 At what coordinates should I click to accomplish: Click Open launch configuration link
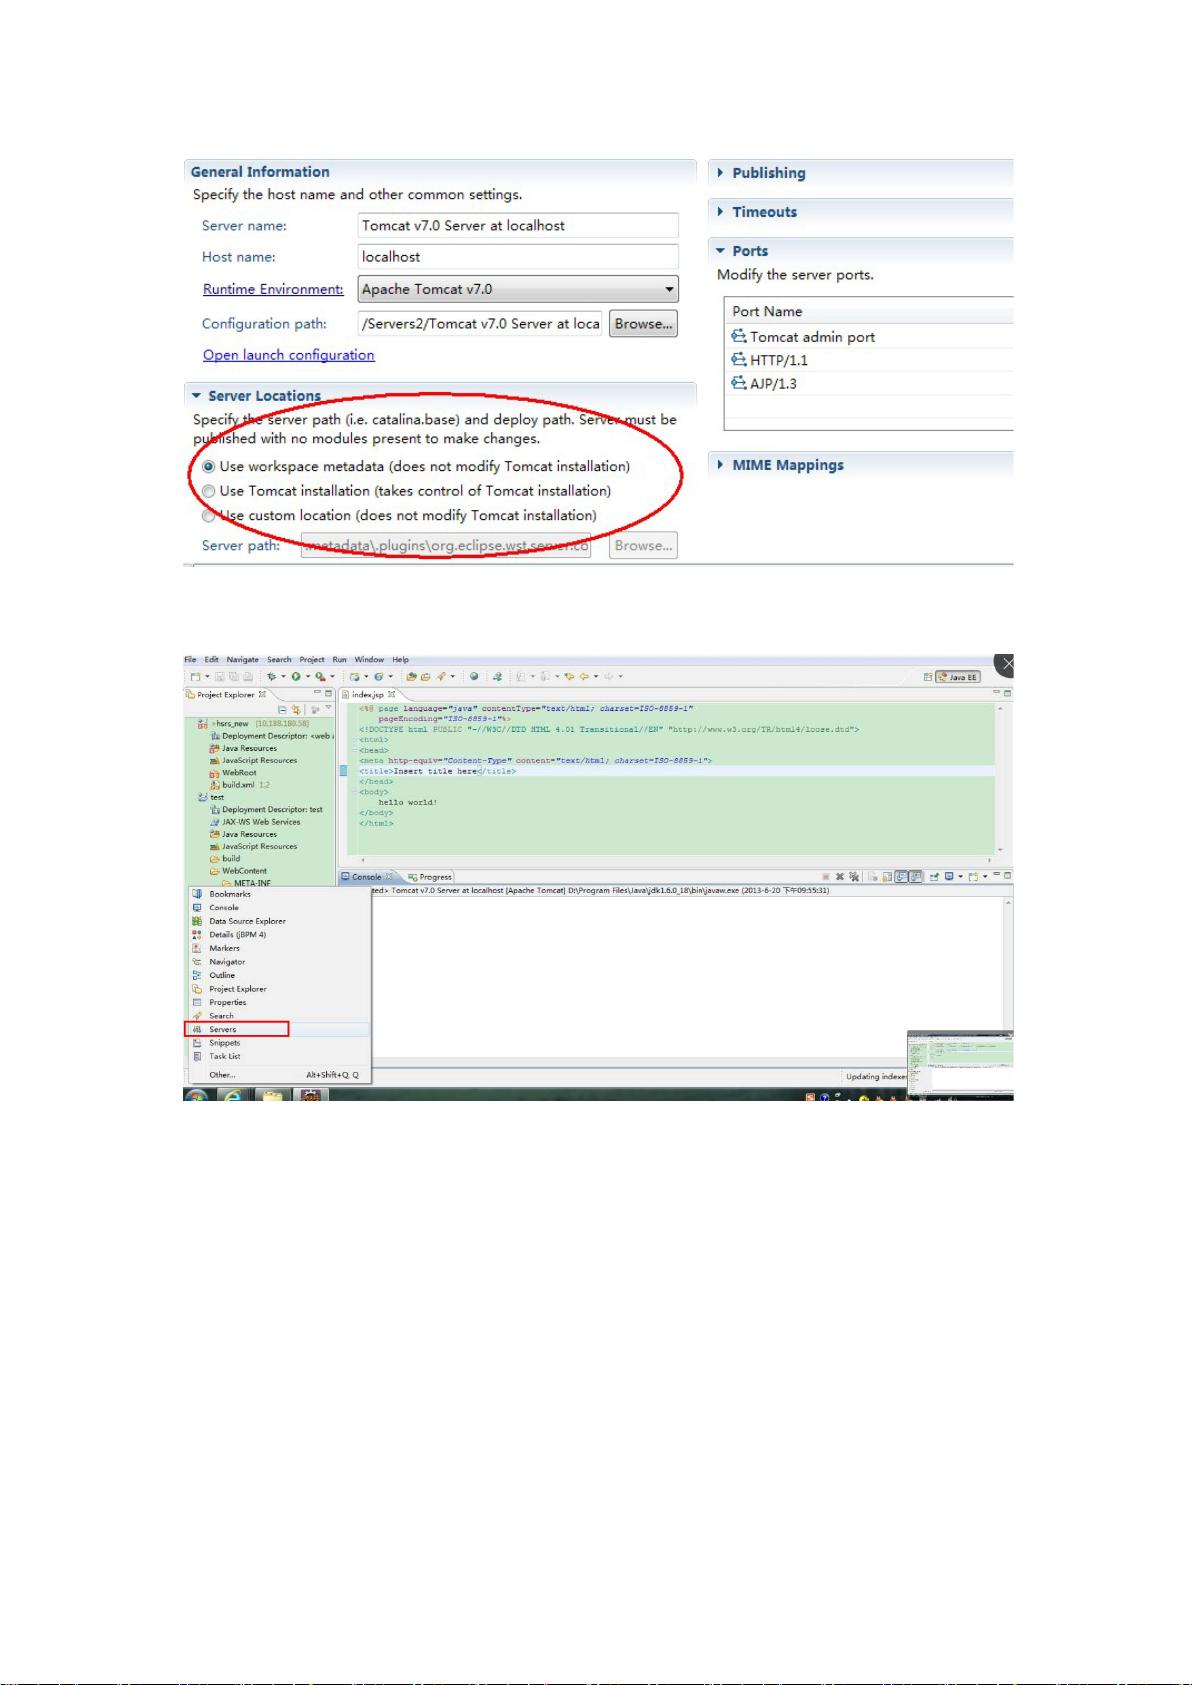pyautogui.click(x=289, y=355)
